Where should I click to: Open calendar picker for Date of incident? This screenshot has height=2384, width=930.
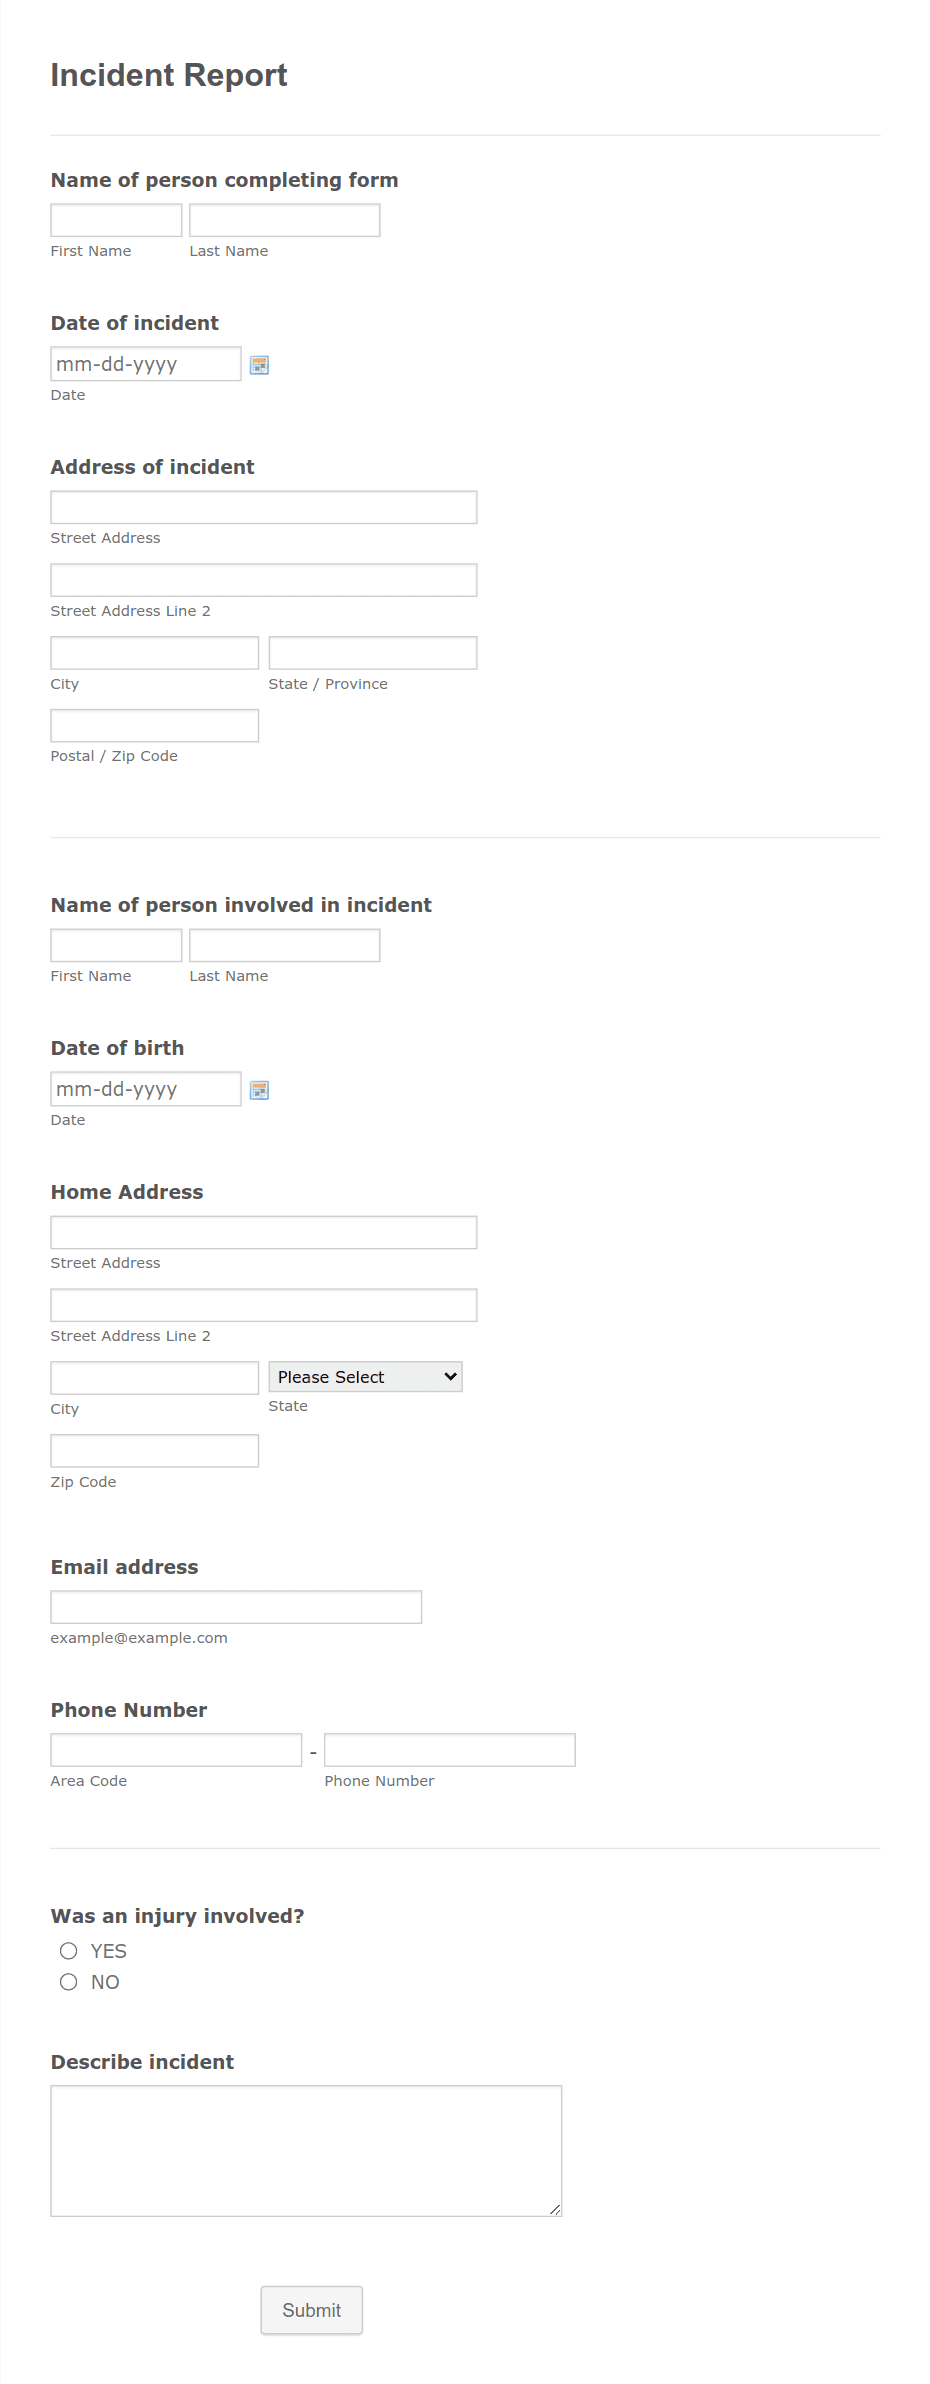[259, 365]
